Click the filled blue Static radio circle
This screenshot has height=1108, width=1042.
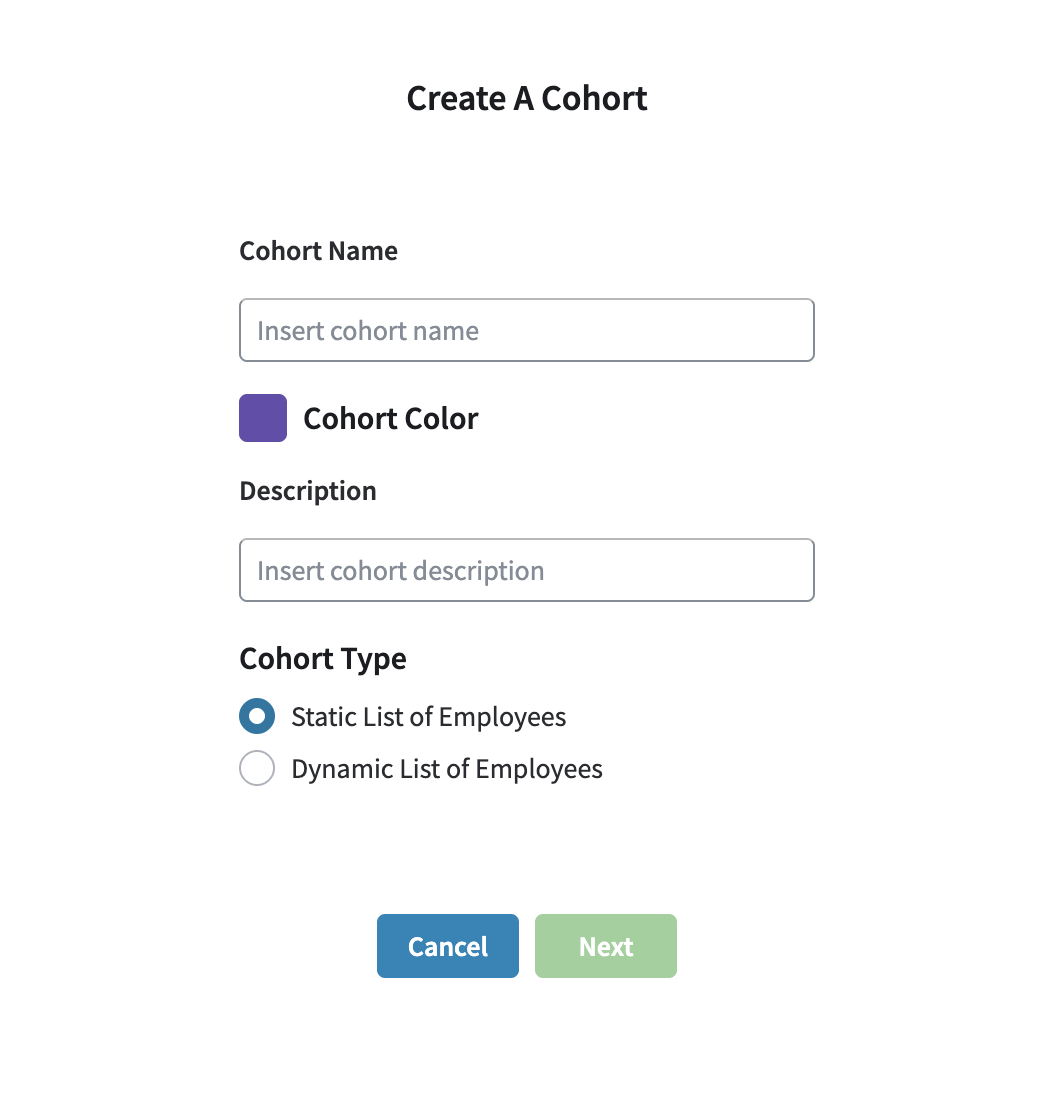click(x=257, y=716)
